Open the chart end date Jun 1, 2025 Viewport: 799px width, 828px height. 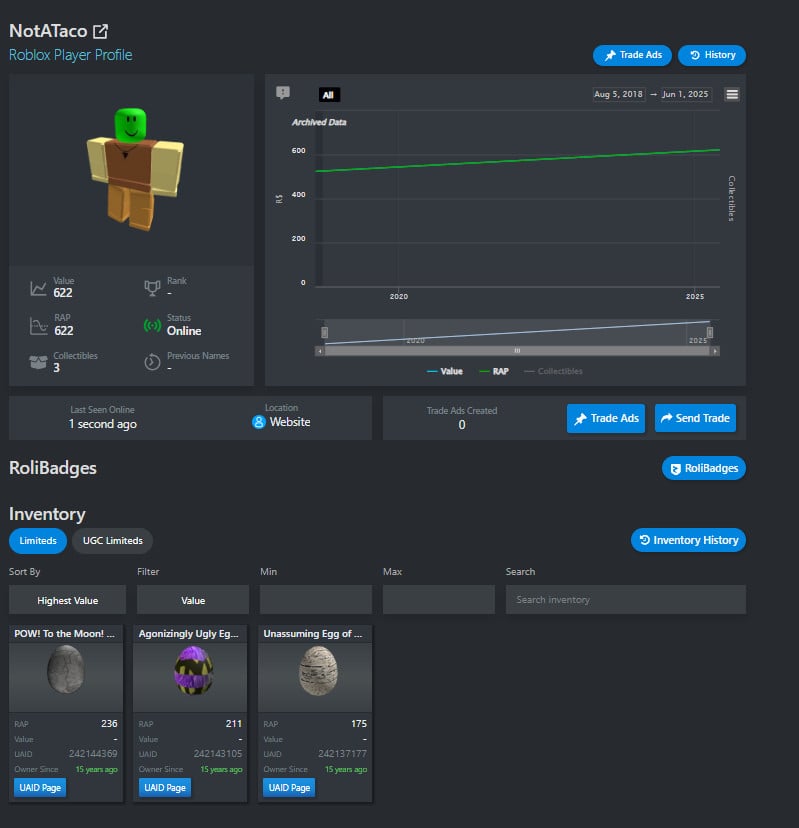685,94
